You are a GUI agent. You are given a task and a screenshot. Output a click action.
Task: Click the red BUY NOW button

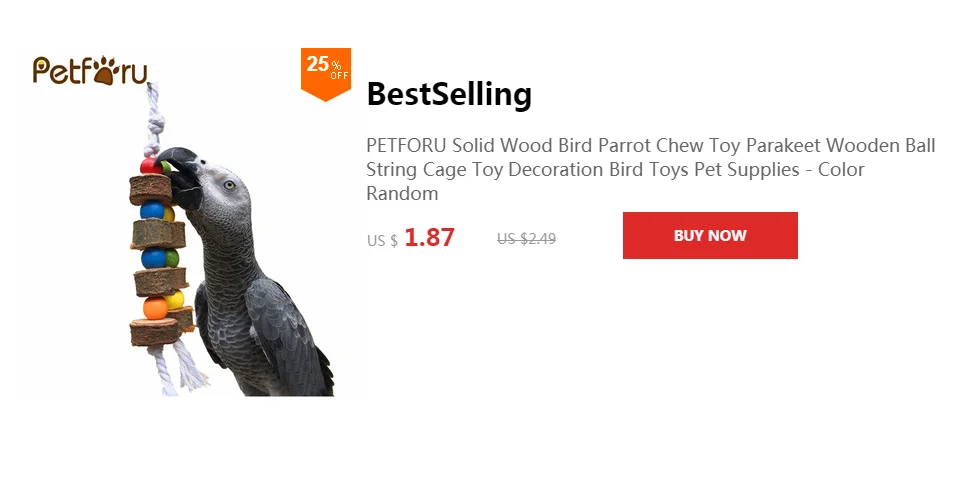710,235
